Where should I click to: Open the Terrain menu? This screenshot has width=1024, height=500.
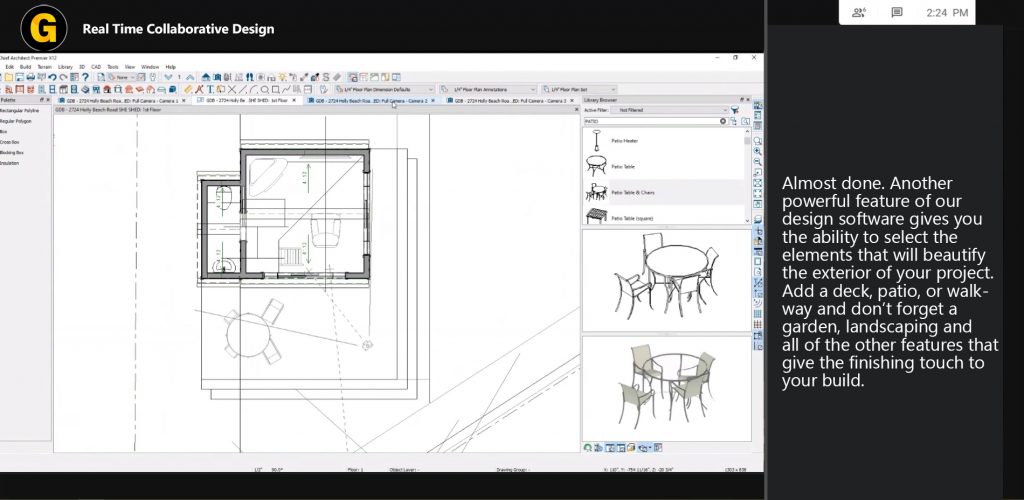44,67
